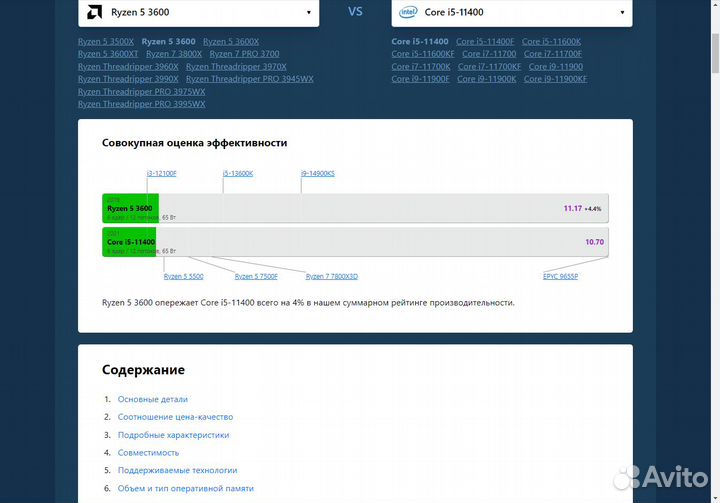The height and width of the screenshot is (503, 720).
Task: Open Ryzen 7 PRO 3700 link
Action: point(244,54)
